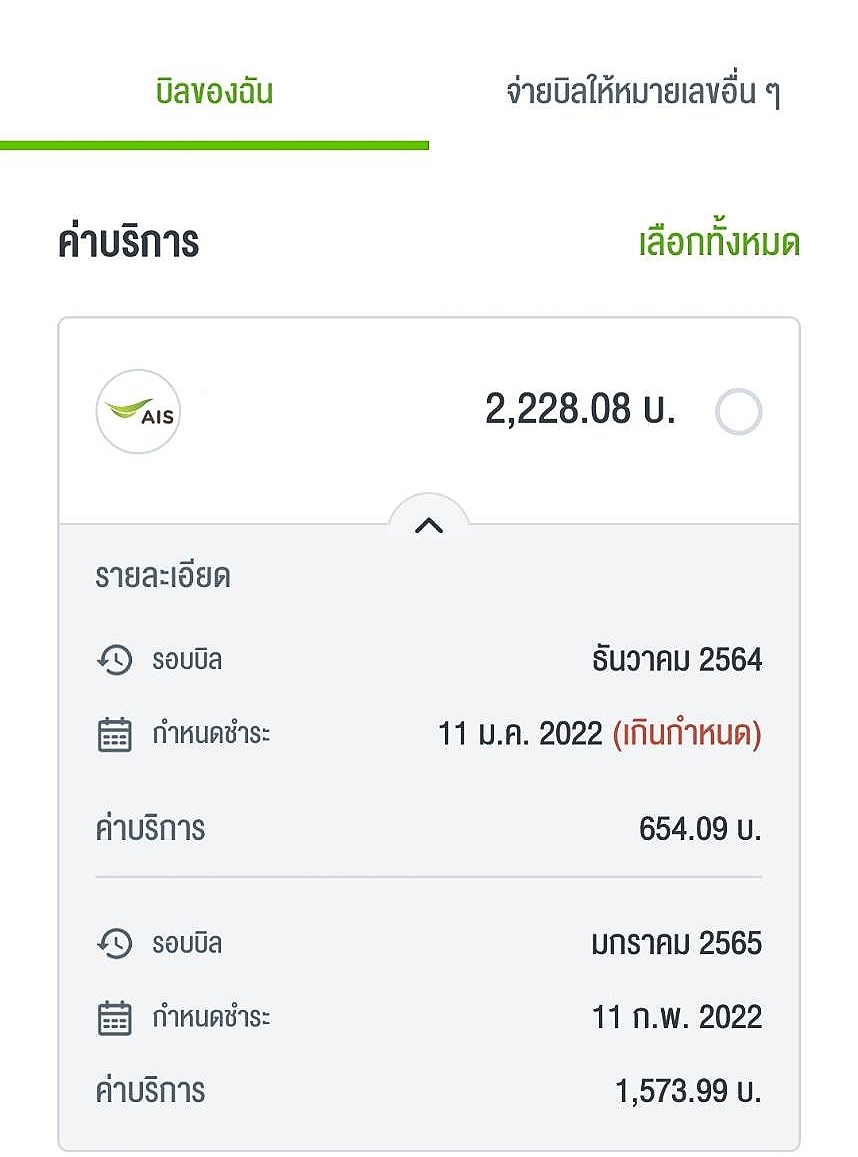The width and height of the screenshot is (858, 1157).
Task: Select the radio button beside 2,228.08 บ.
Action: pos(738,411)
